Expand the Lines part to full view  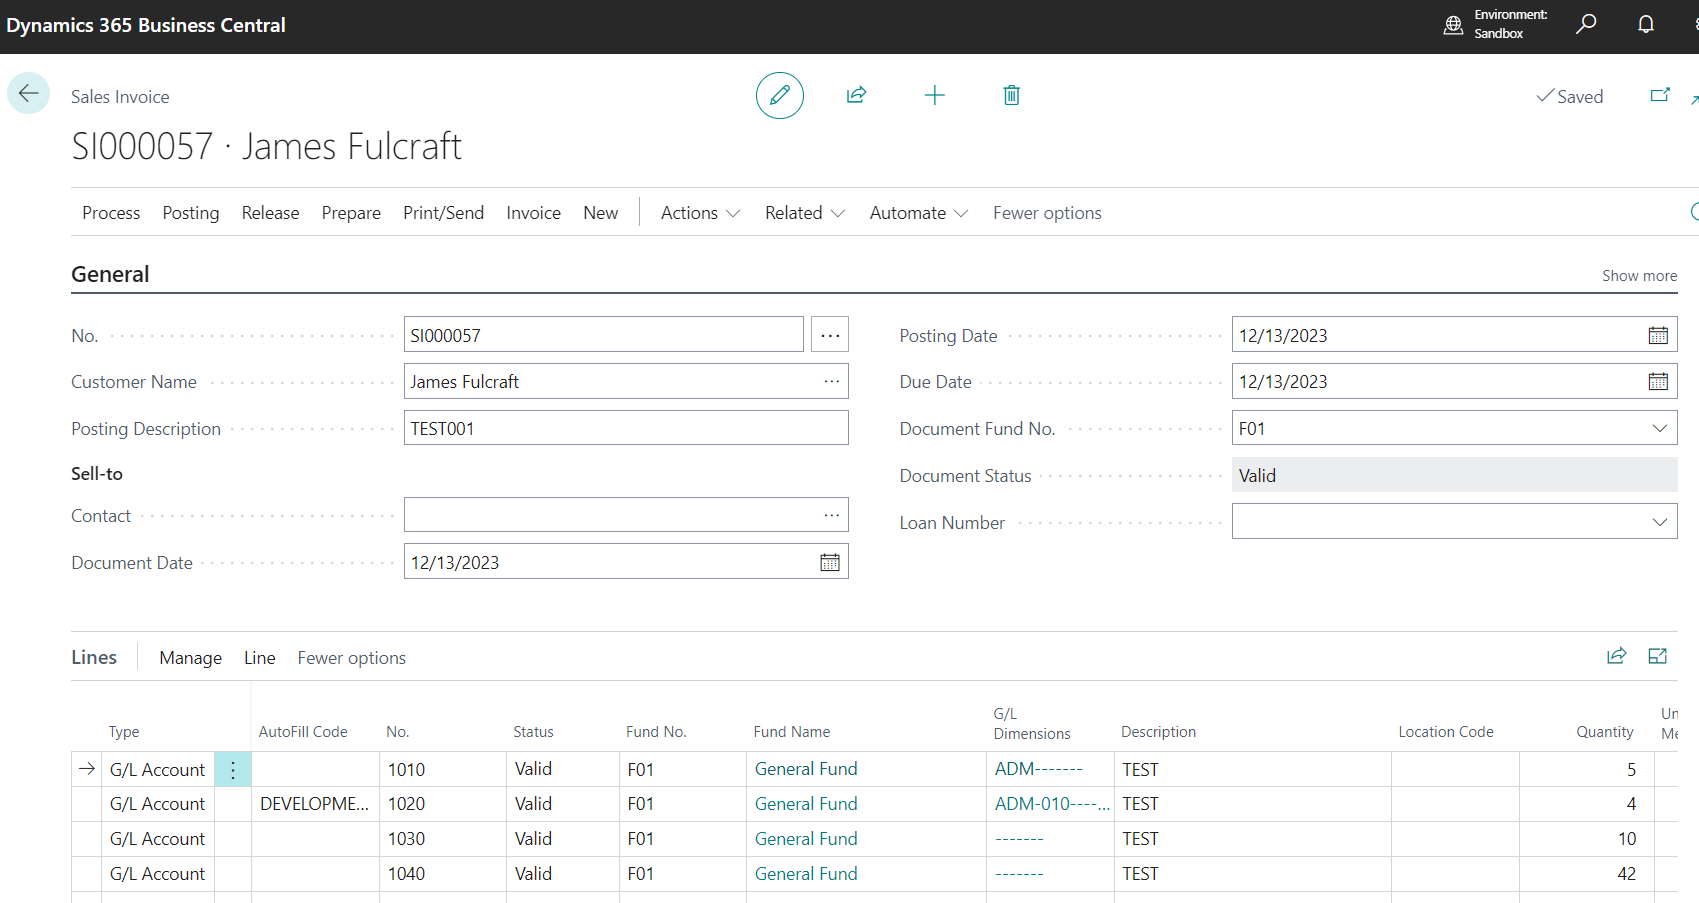(x=1658, y=656)
